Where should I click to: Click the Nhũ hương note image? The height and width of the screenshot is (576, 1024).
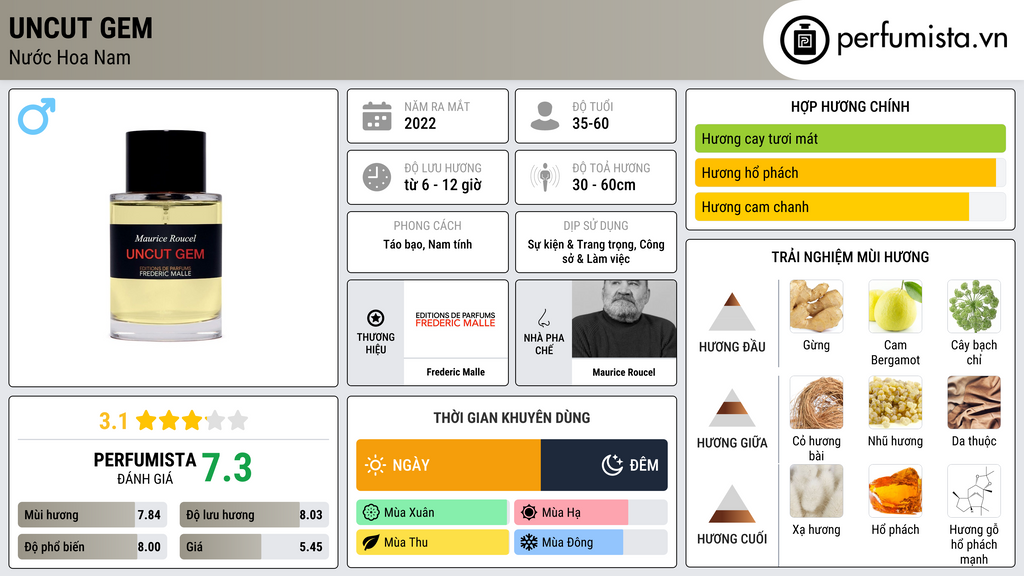[x=895, y=402]
